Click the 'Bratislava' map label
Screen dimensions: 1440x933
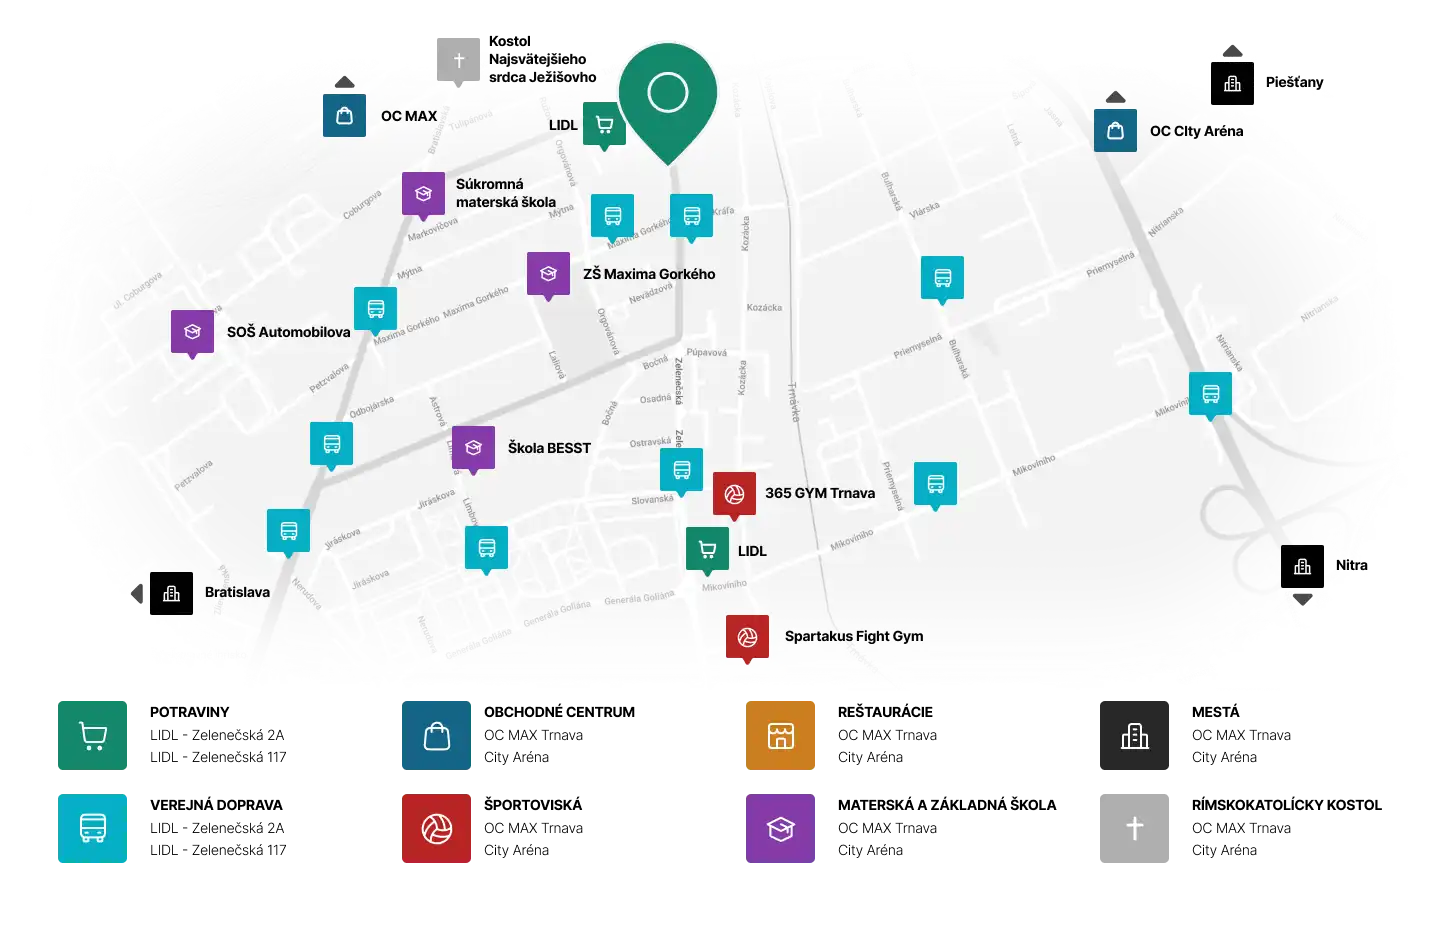[x=237, y=592]
